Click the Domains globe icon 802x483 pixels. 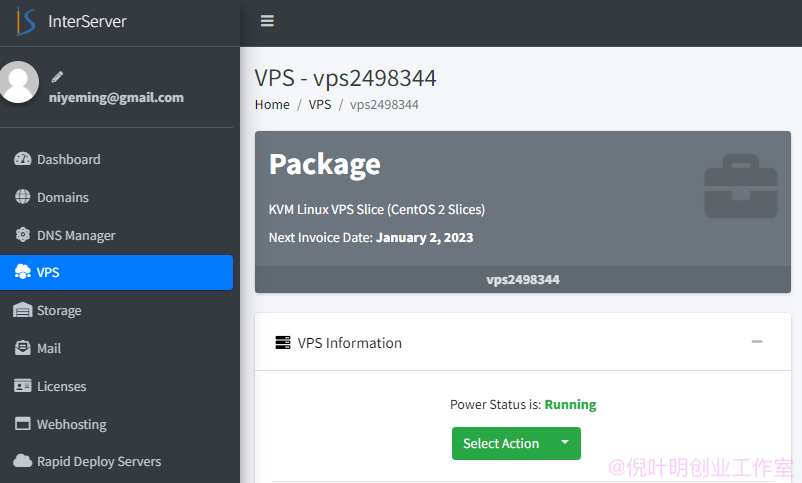23,196
